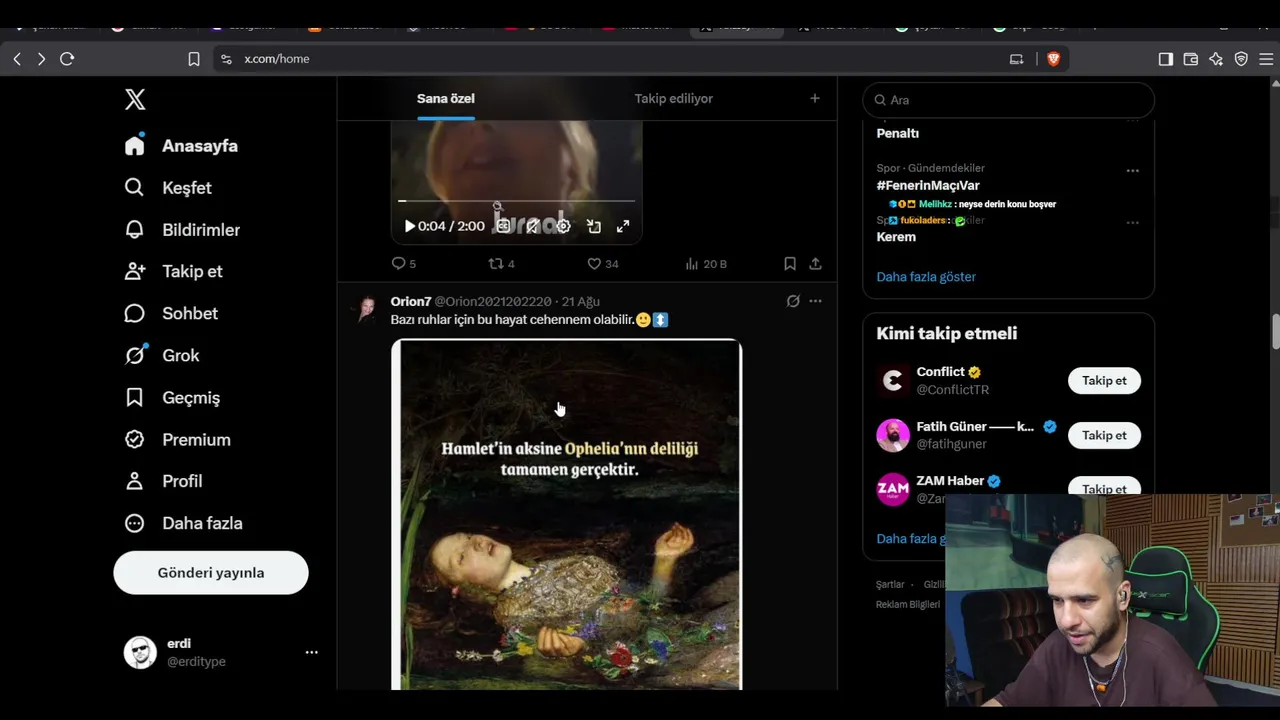Open the Bildirimler bell icon

[x=135, y=229]
